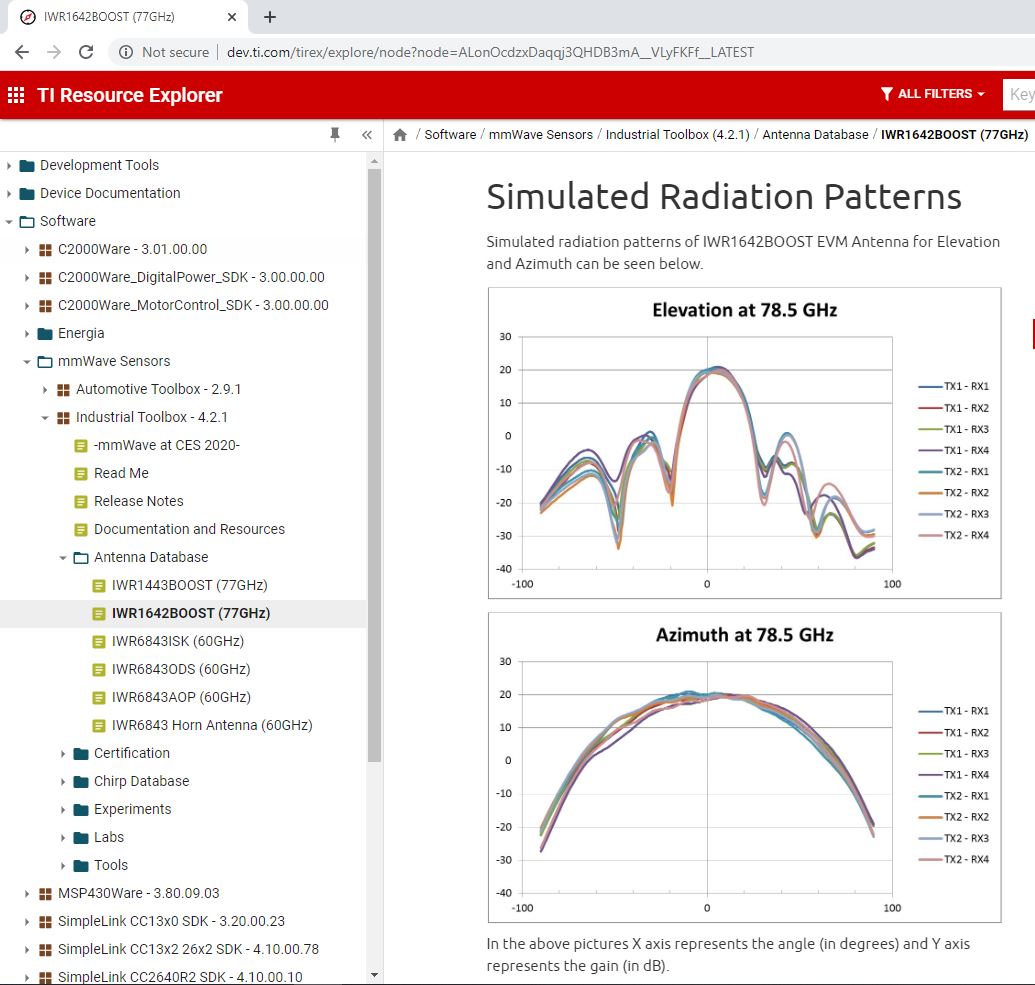Click the Automotive Toolbox package icon

[63, 390]
